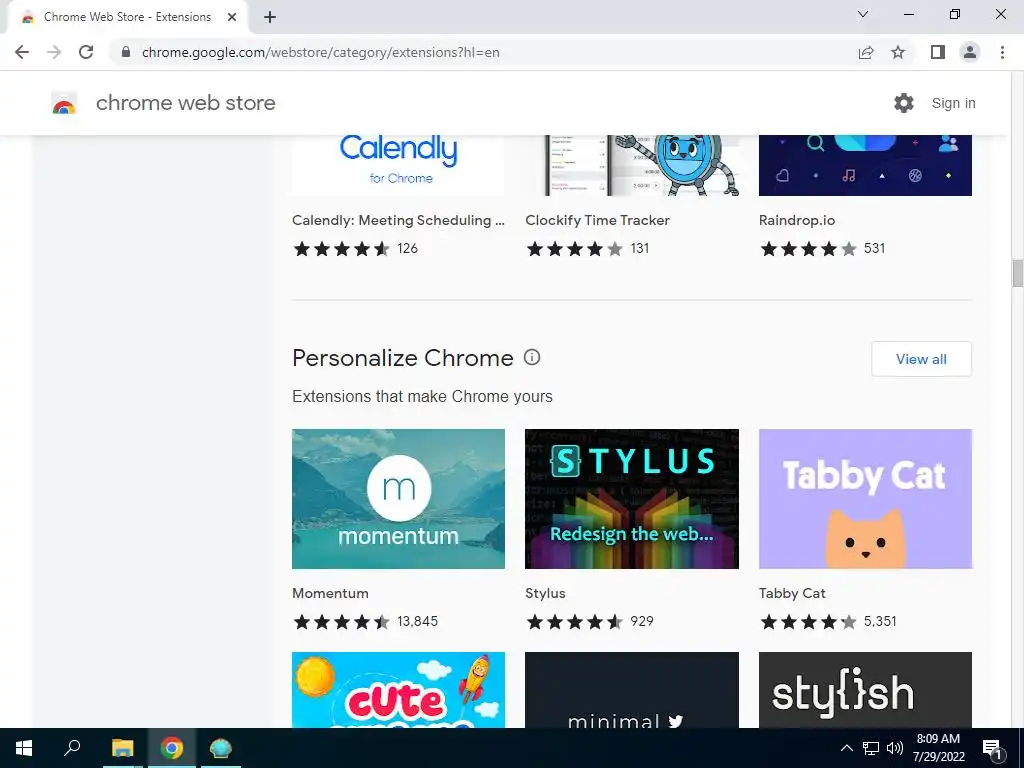Screen dimensions: 1024x768
Task: Click Calendly: Meeting Scheduling title
Action: click(398, 220)
